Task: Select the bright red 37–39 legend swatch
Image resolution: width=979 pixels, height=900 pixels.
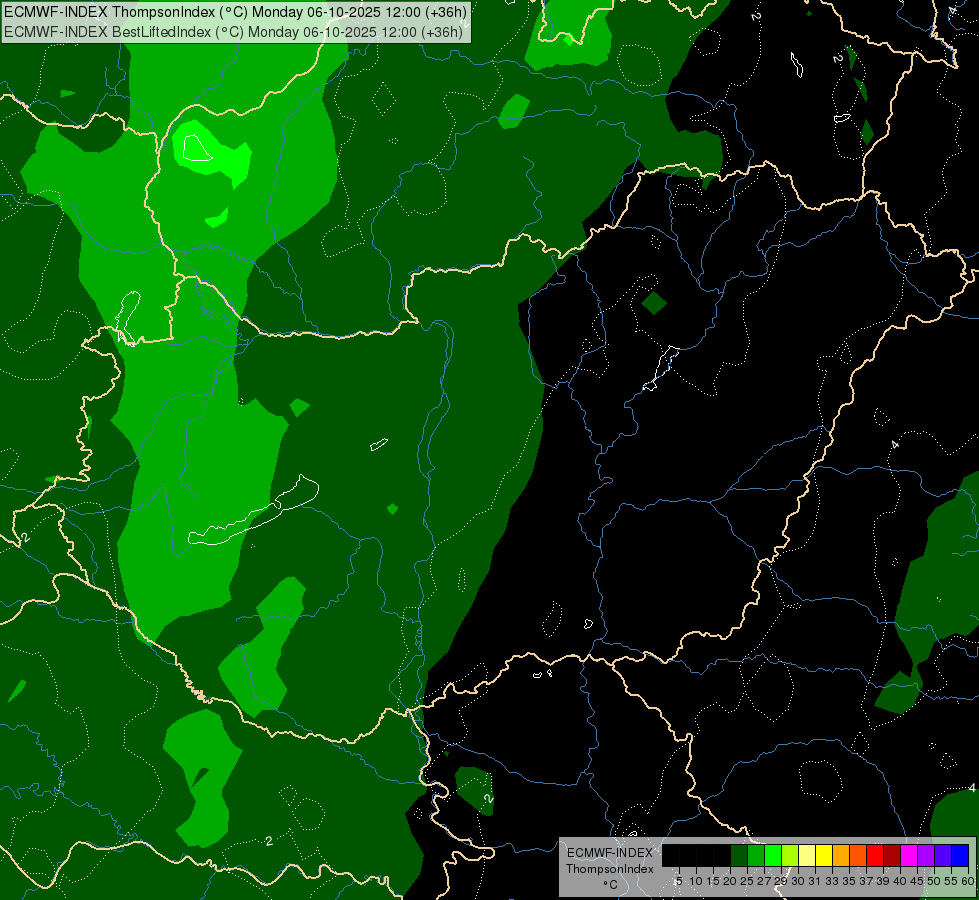Action: pos(875,855)
